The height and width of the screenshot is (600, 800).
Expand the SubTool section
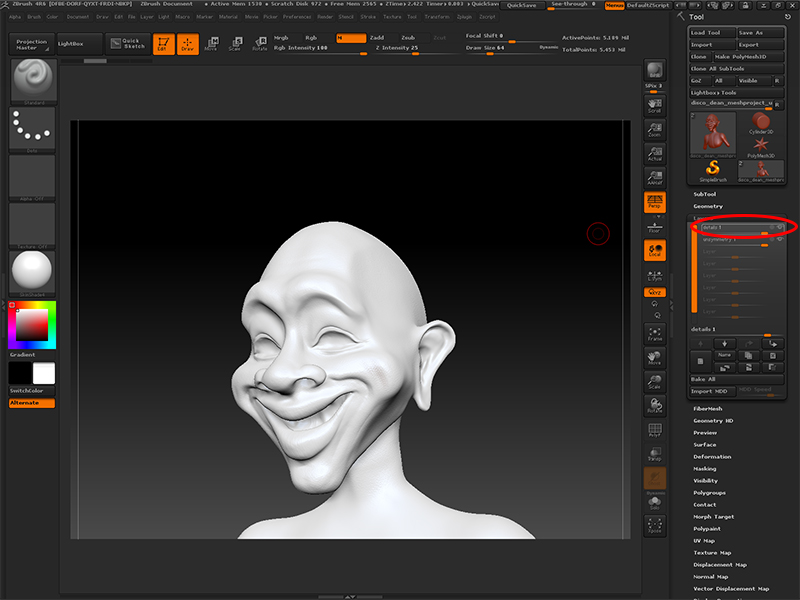pyautogui.click(x=705, y=194)
